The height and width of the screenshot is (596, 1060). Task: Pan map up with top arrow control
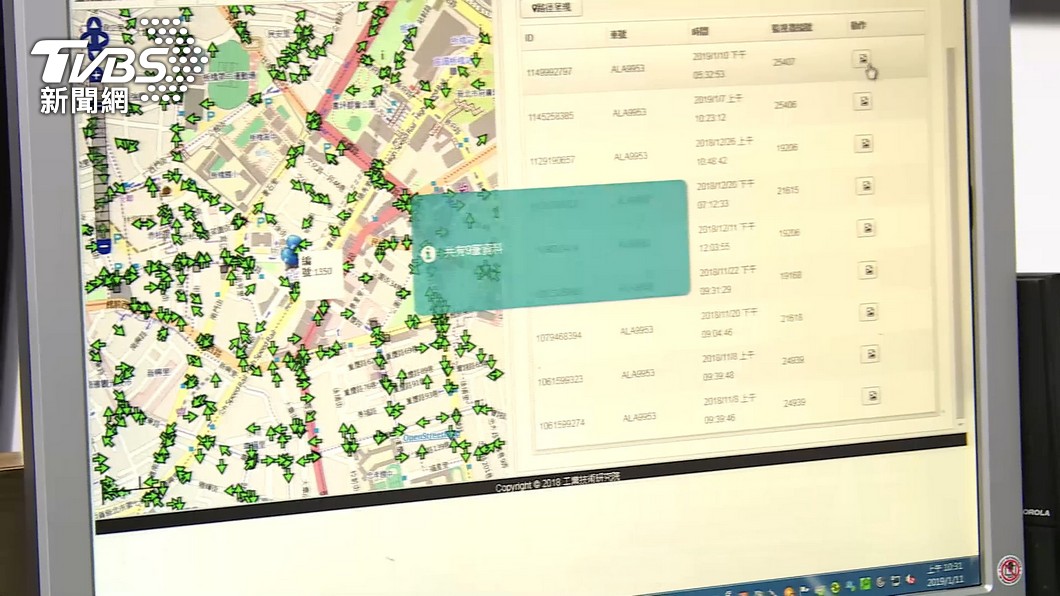93,25
